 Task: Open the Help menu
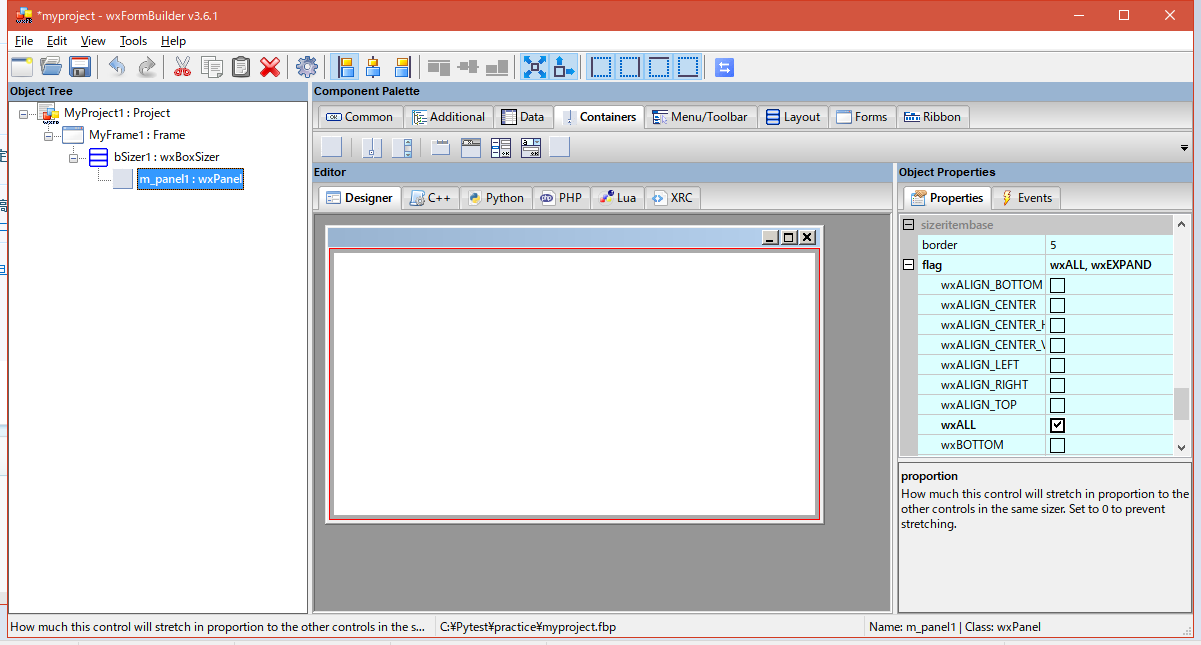point(173,41)
